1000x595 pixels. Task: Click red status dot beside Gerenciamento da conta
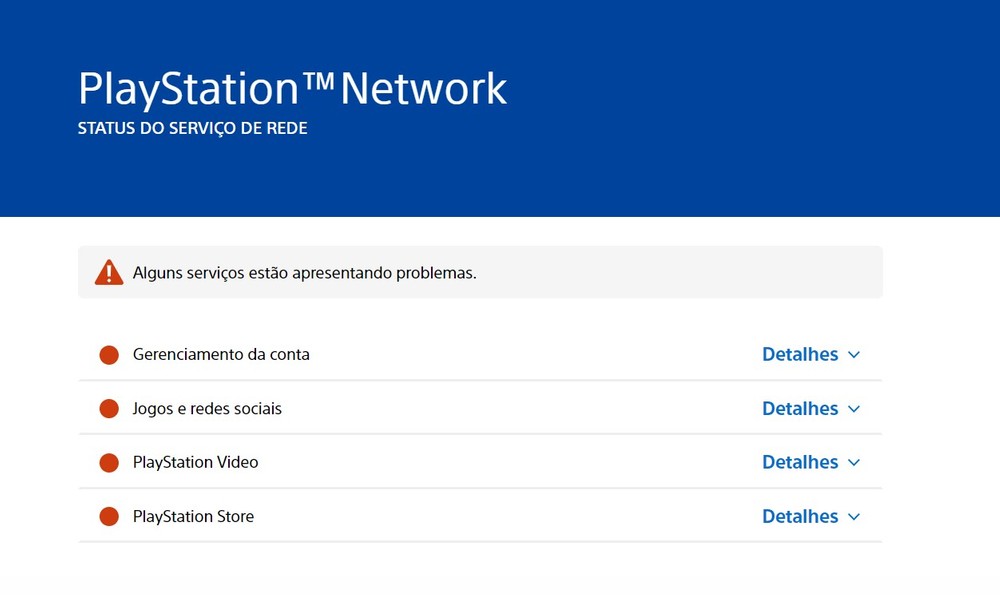coord(109,355)
